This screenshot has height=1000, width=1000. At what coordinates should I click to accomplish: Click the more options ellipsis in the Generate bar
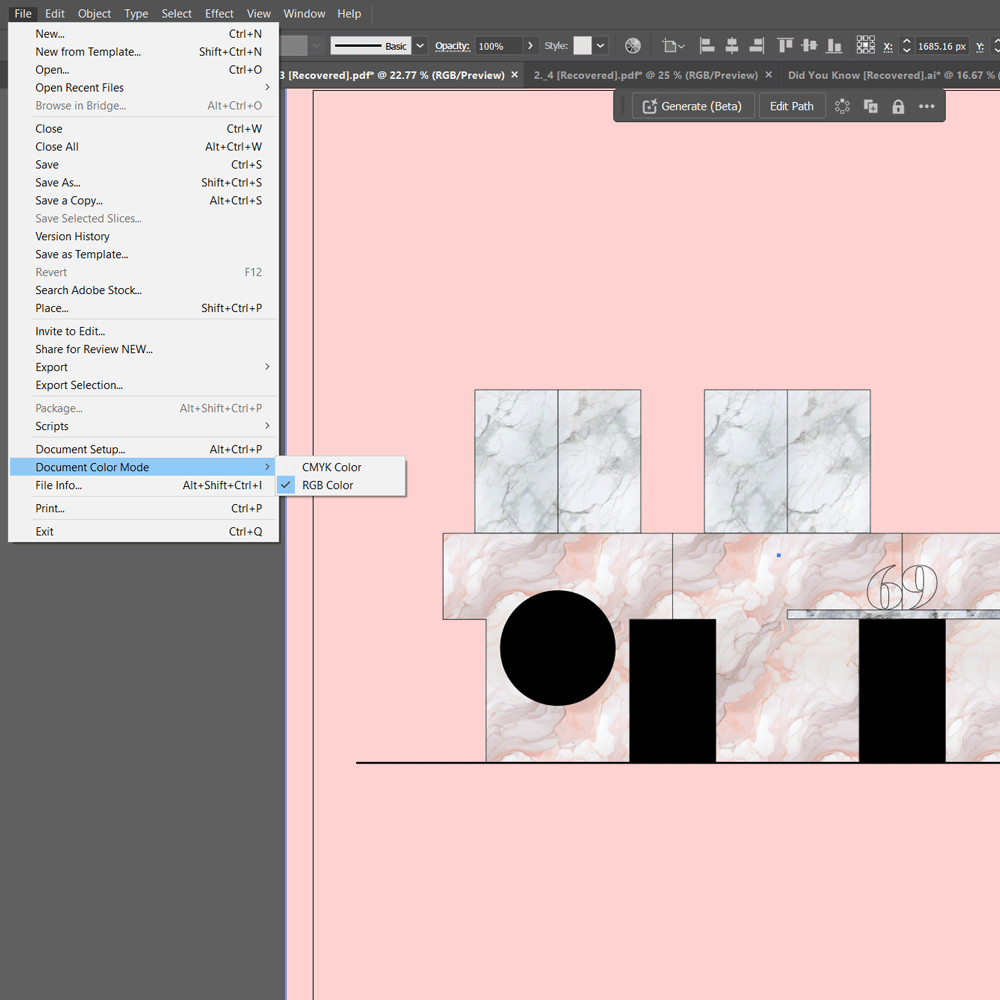pos(927,105)
